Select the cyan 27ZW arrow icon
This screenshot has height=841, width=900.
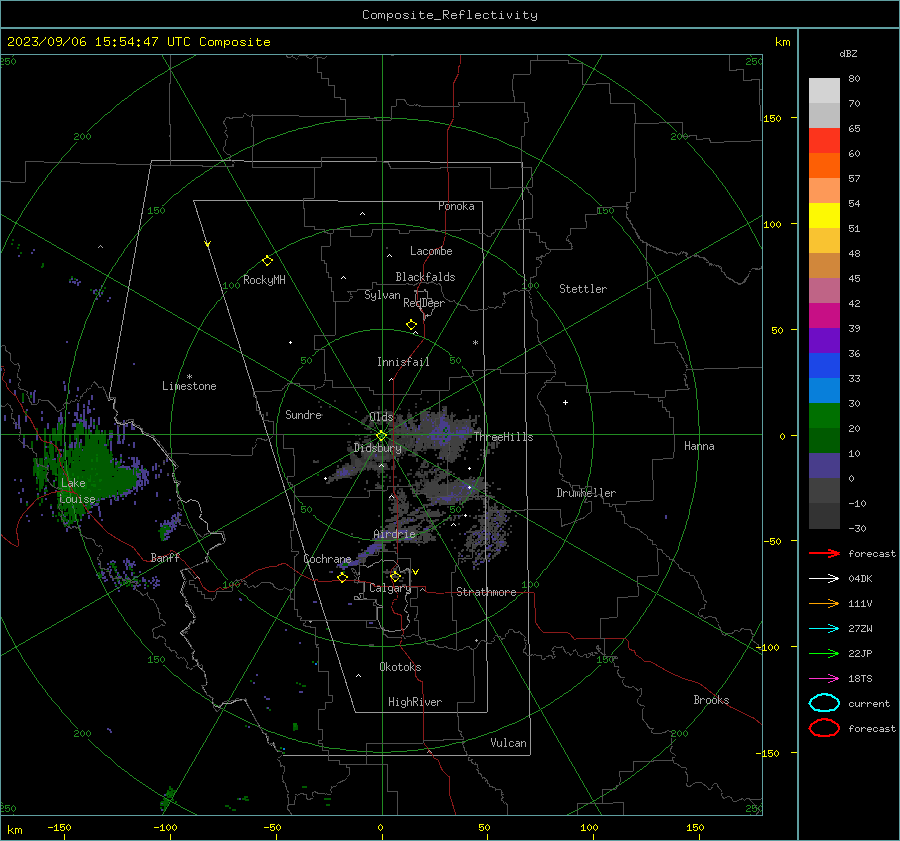click(824, 629)
